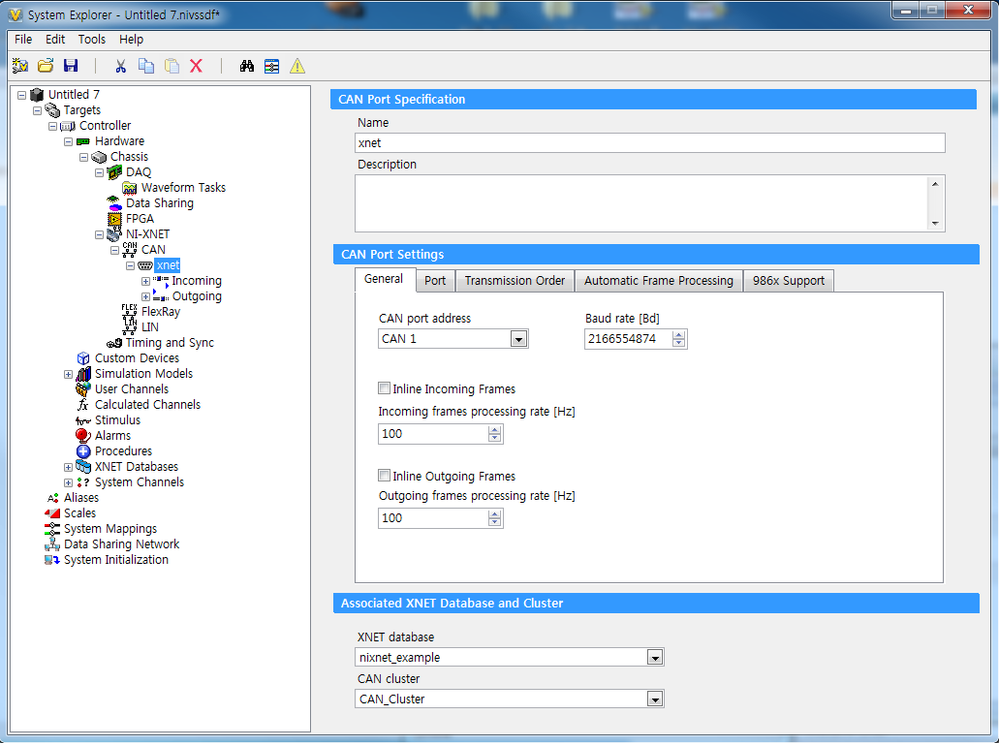This screenshot has width=999, height=743.
Task: Click the red delete X toolbar icon
Action: tap(196, 66)
